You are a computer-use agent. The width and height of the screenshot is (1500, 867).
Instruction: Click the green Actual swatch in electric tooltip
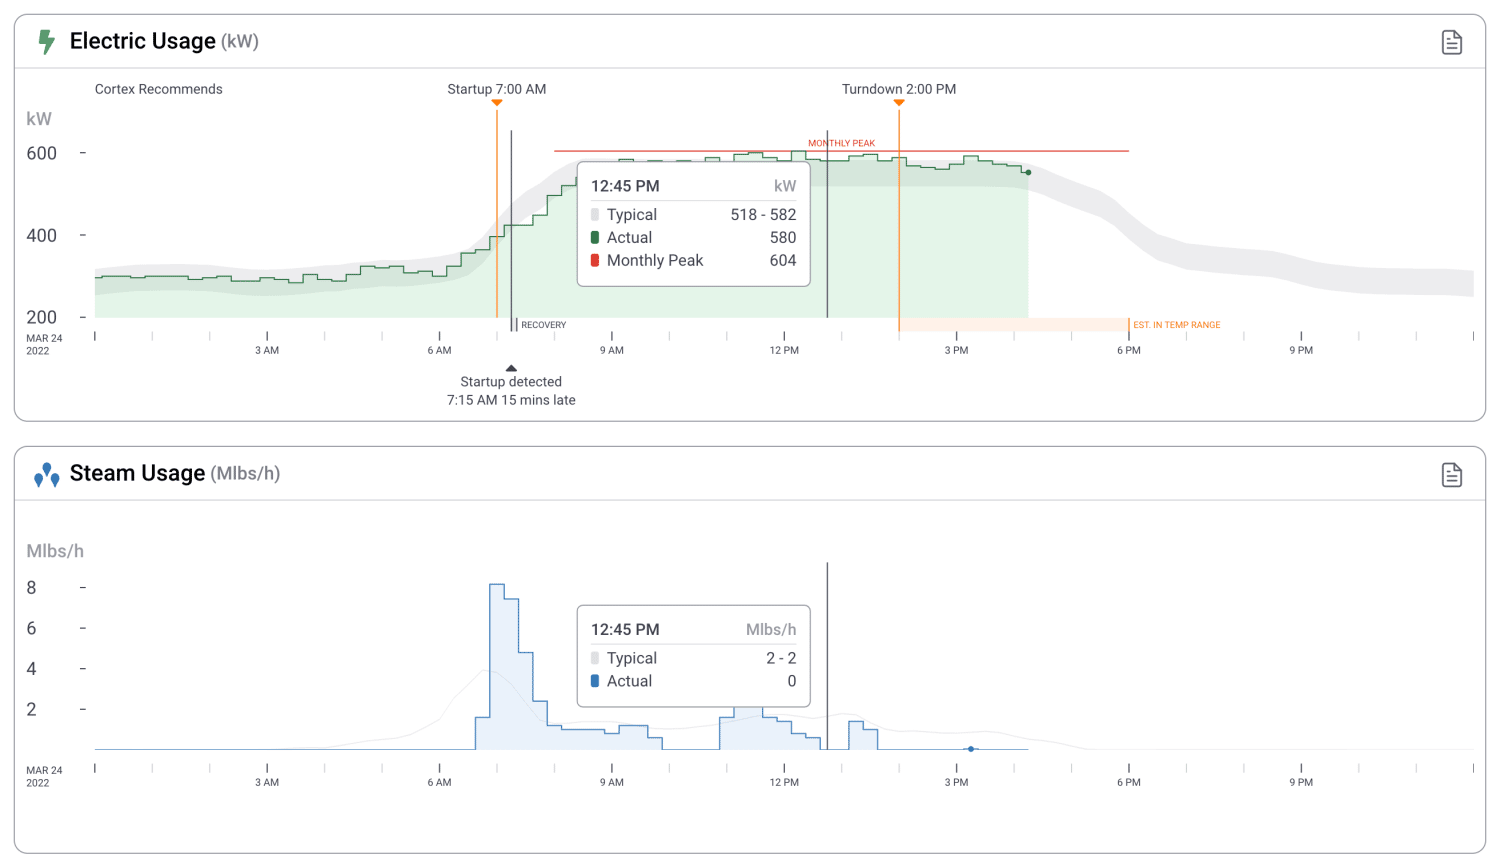click(x=595, y=238)
